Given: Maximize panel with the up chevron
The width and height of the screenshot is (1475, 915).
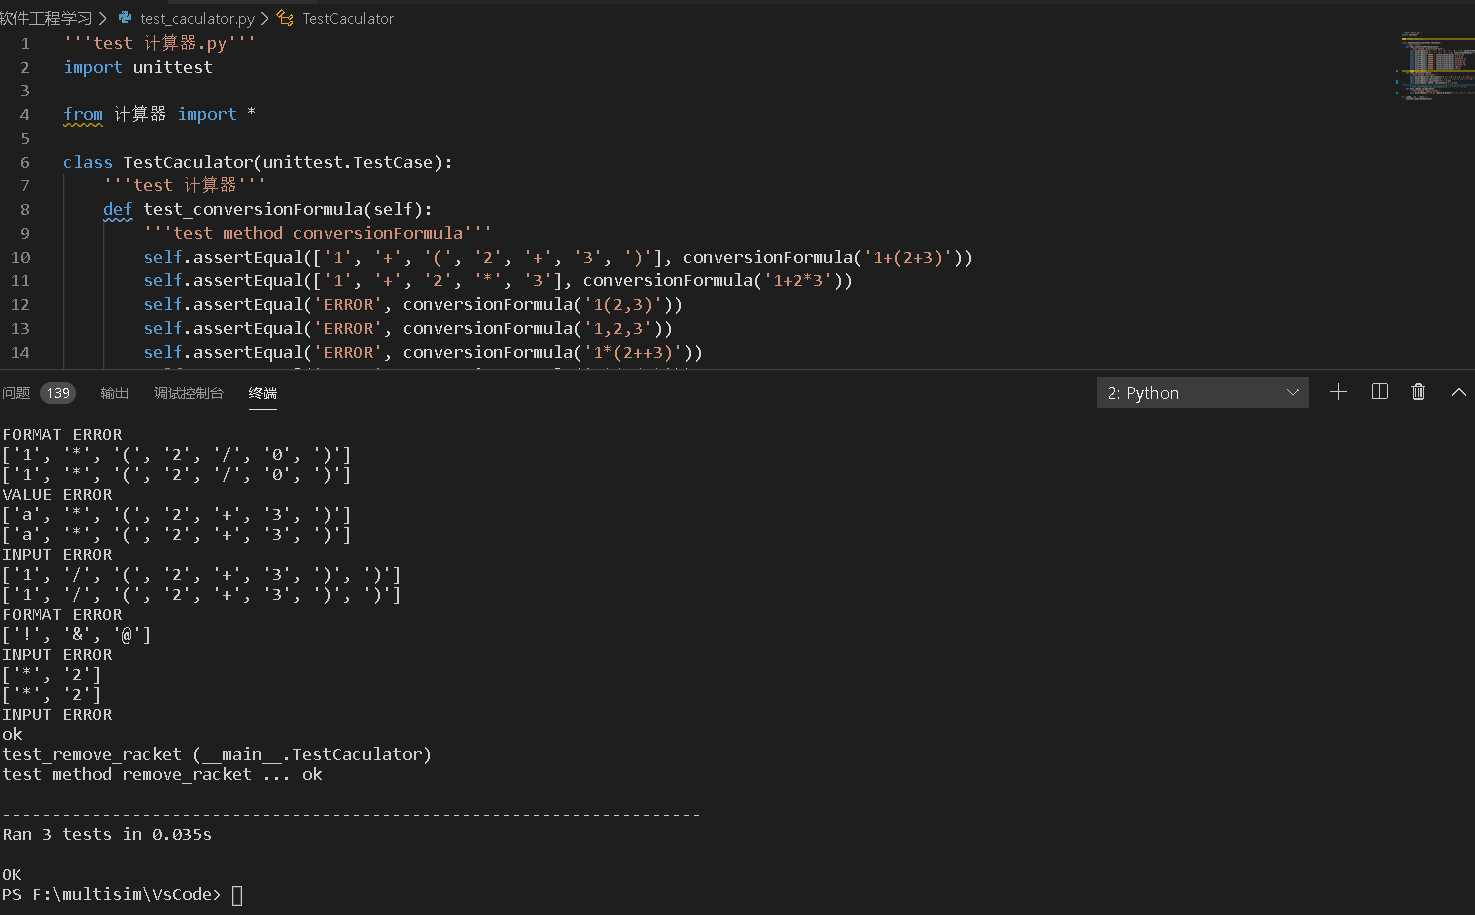Looking at the screenshot, I should point(1459,392).
